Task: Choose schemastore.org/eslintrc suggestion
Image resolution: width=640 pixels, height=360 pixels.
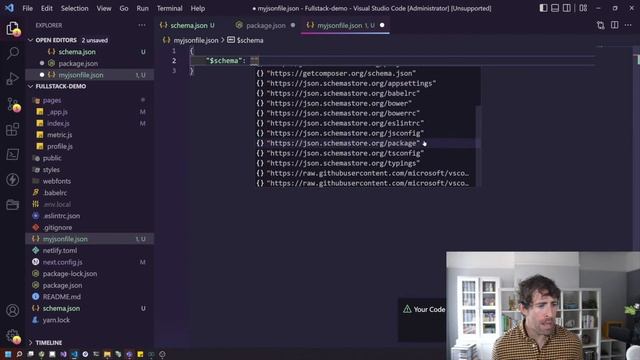Action: (365, 123)
